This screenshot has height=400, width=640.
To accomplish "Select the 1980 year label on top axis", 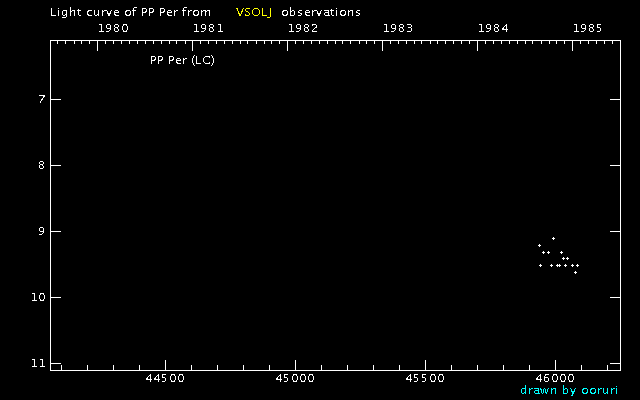I will (112, 28).
